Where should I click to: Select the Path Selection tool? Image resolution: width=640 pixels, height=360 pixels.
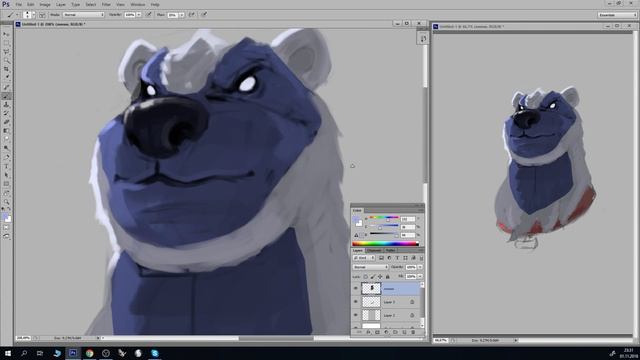coord(6,175)
